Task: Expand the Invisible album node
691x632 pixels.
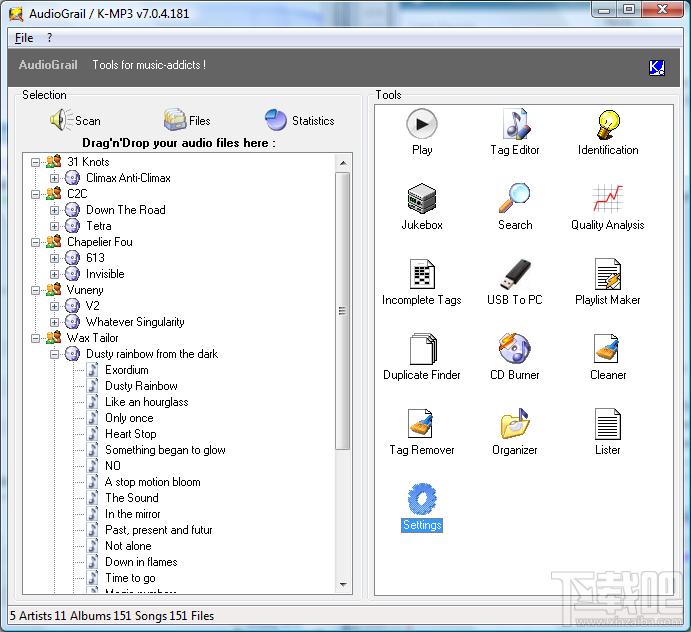Action: [x=54, y=274]
